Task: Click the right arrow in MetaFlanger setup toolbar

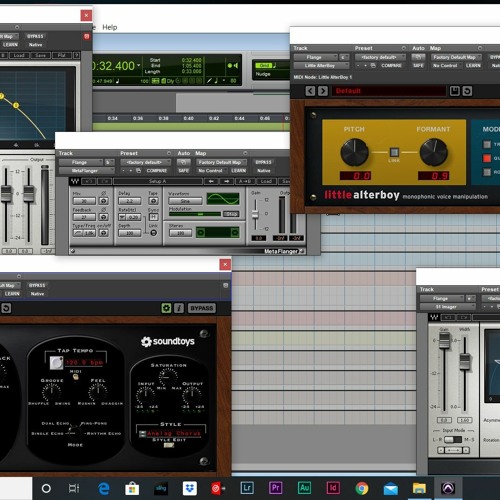Action: point(227,181)
